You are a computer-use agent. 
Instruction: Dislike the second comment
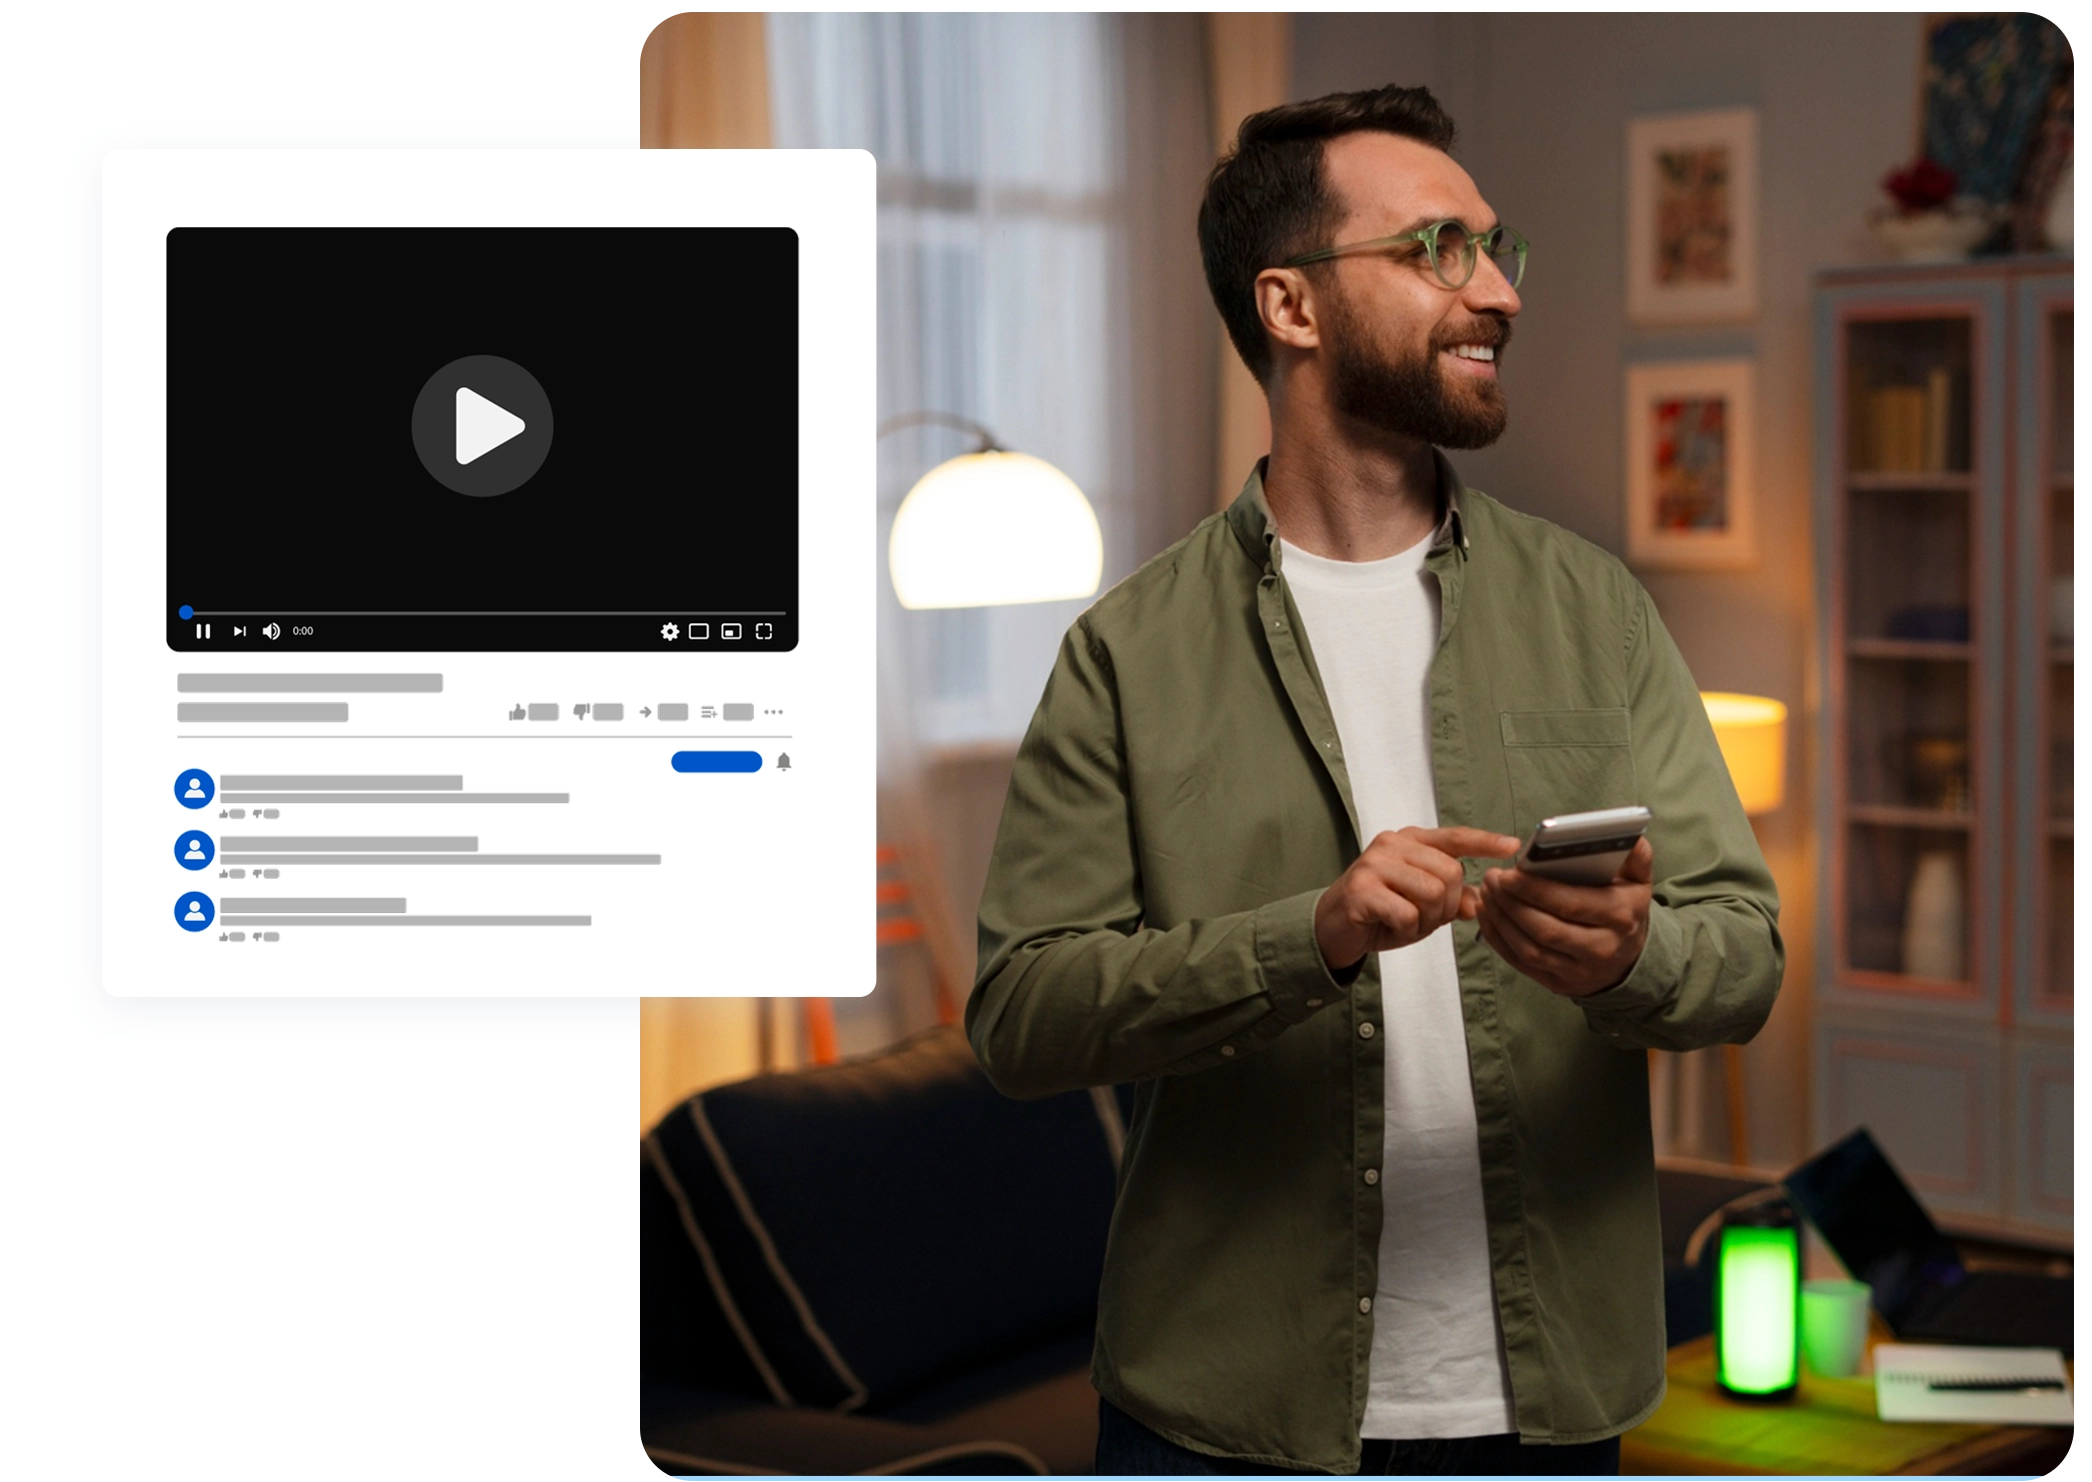pos(258,874)
